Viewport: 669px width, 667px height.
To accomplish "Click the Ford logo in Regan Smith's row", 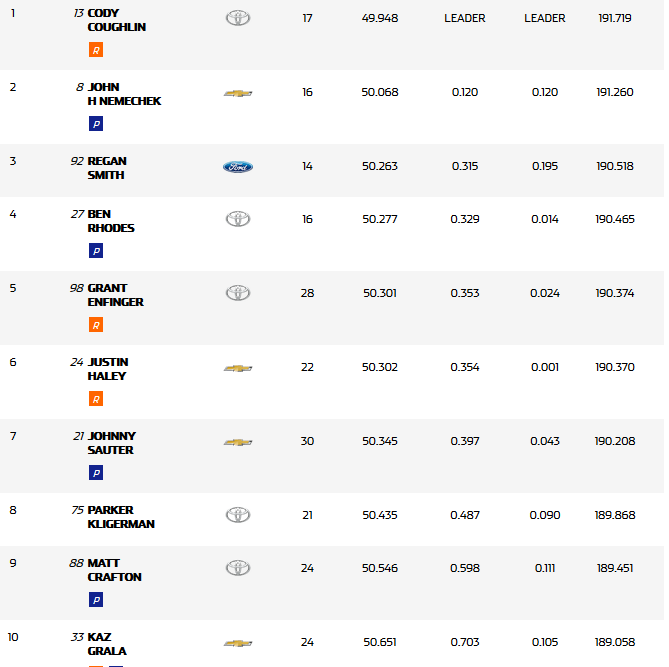I will (x=237, y=167).
